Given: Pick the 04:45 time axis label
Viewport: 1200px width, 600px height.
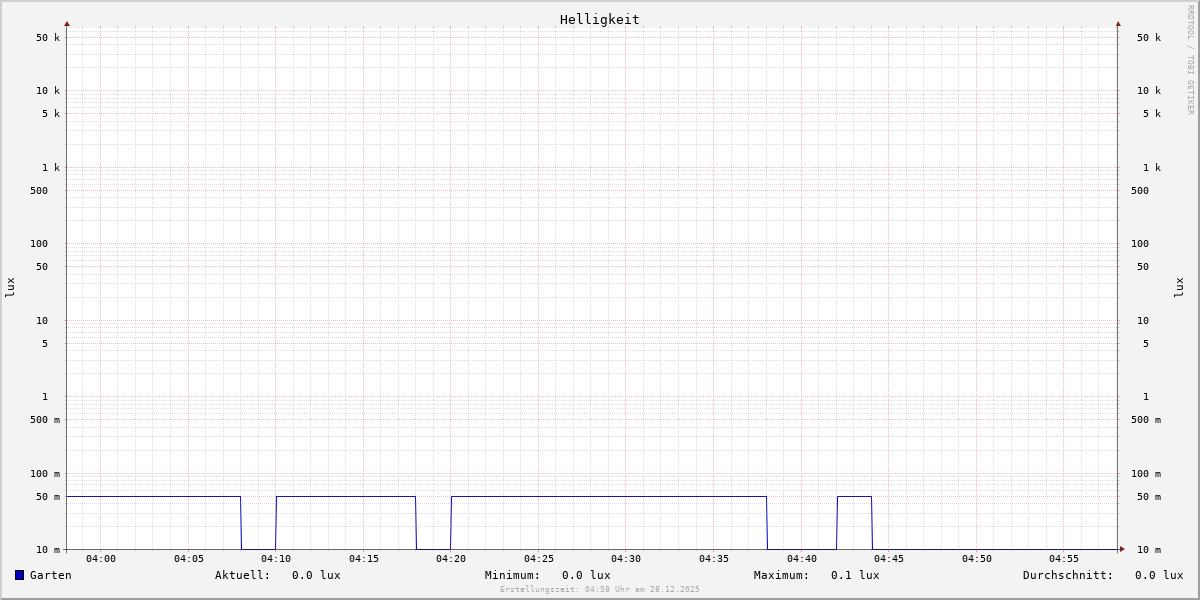Looking at the screenshot, I should (x=889, y=559).
